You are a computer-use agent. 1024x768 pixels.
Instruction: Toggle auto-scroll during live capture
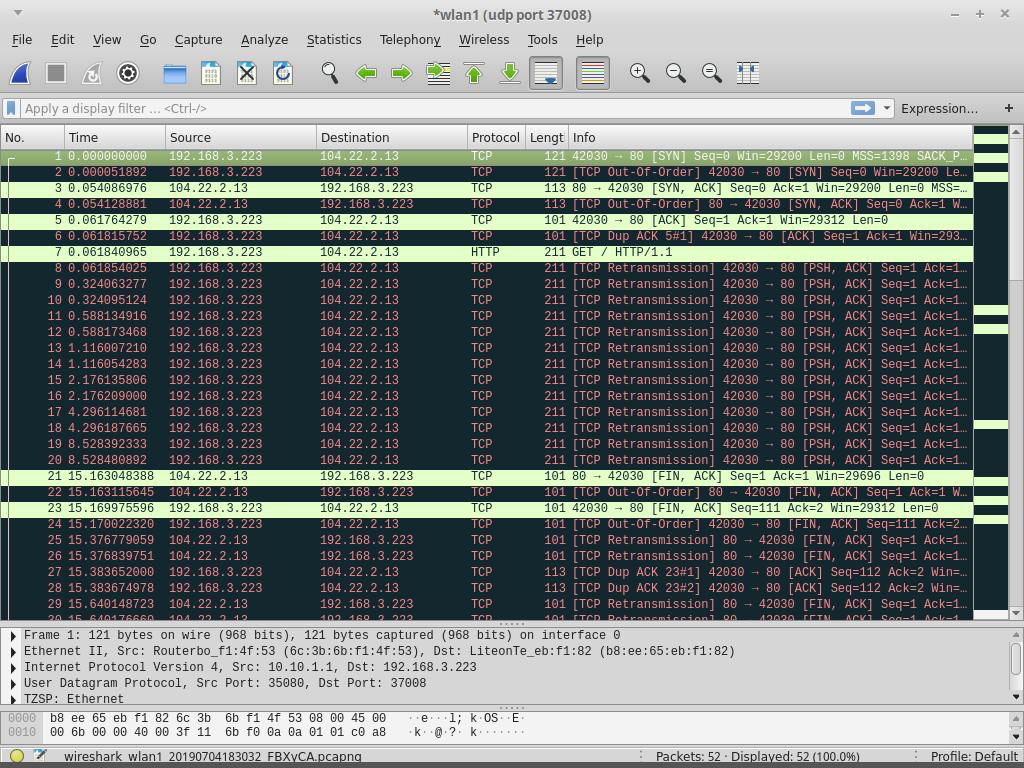546,73
